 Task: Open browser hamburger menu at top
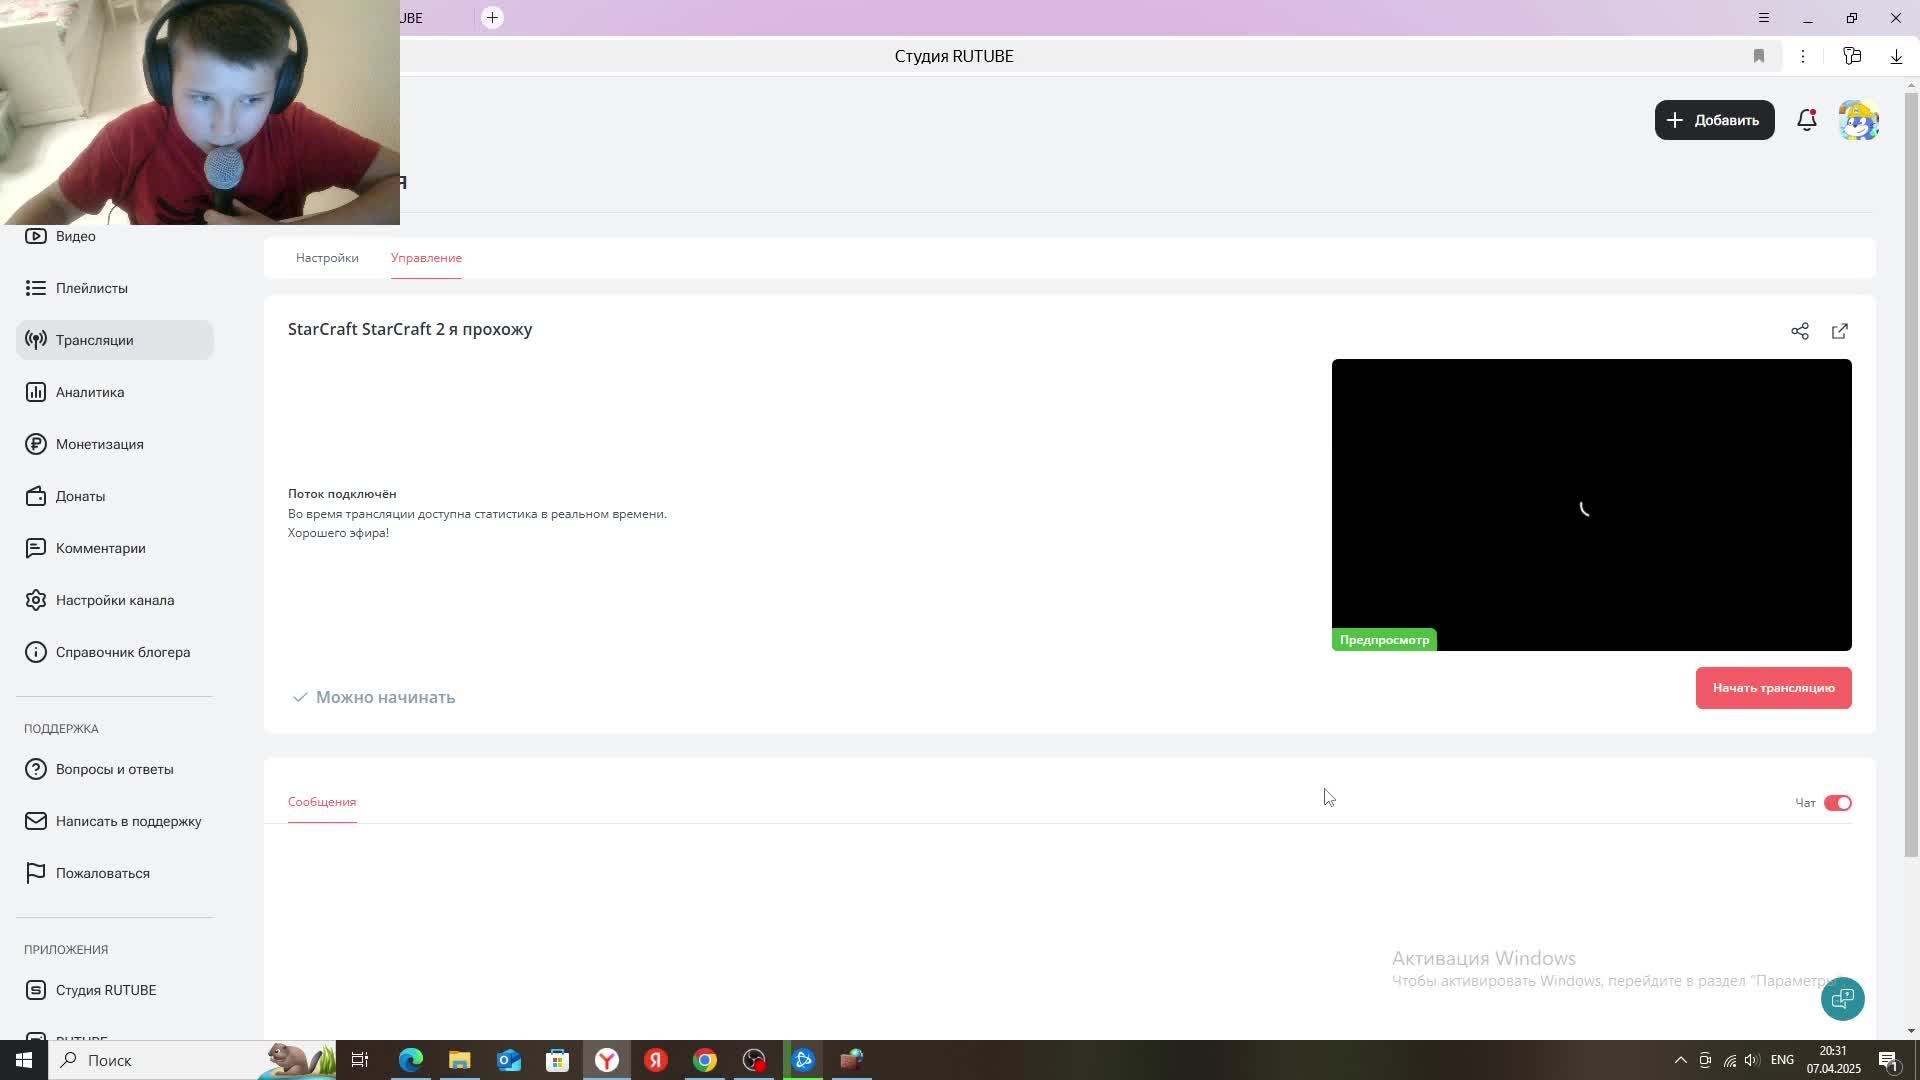coord(1763,18)
